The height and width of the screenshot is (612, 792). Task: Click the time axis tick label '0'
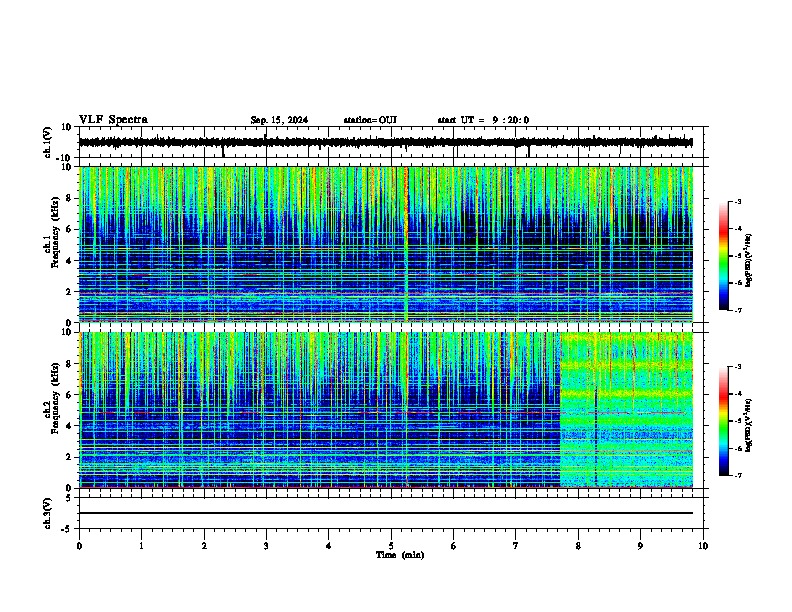pos(79,545)
